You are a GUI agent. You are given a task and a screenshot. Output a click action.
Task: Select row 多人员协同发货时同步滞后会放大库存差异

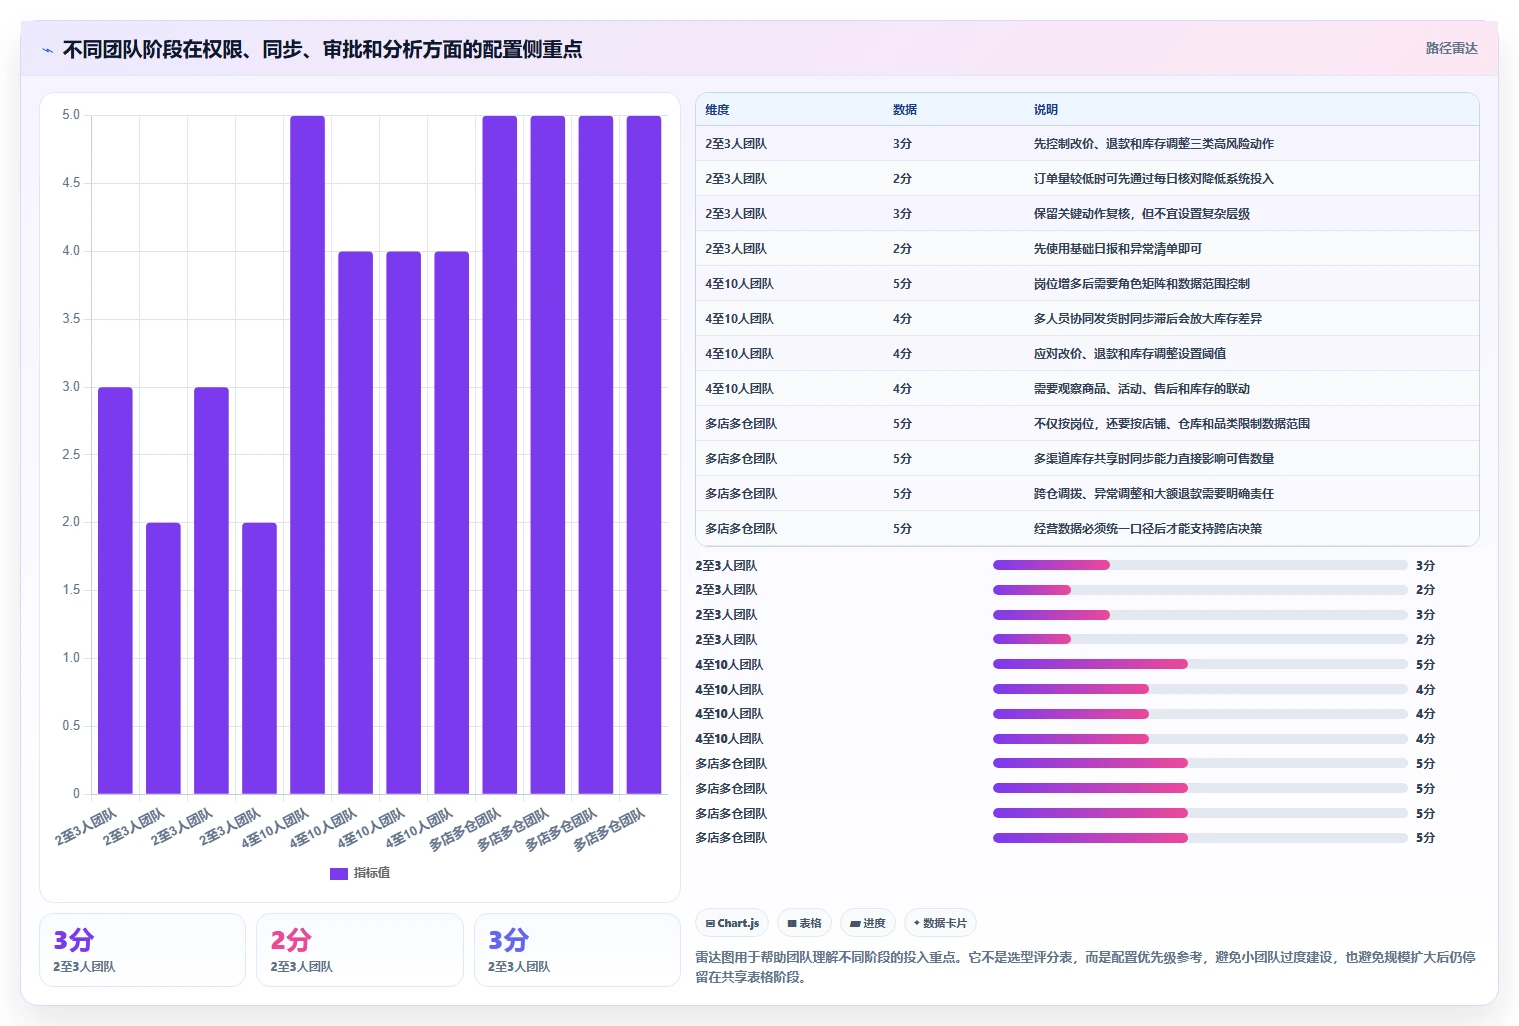pos(1087,319)
